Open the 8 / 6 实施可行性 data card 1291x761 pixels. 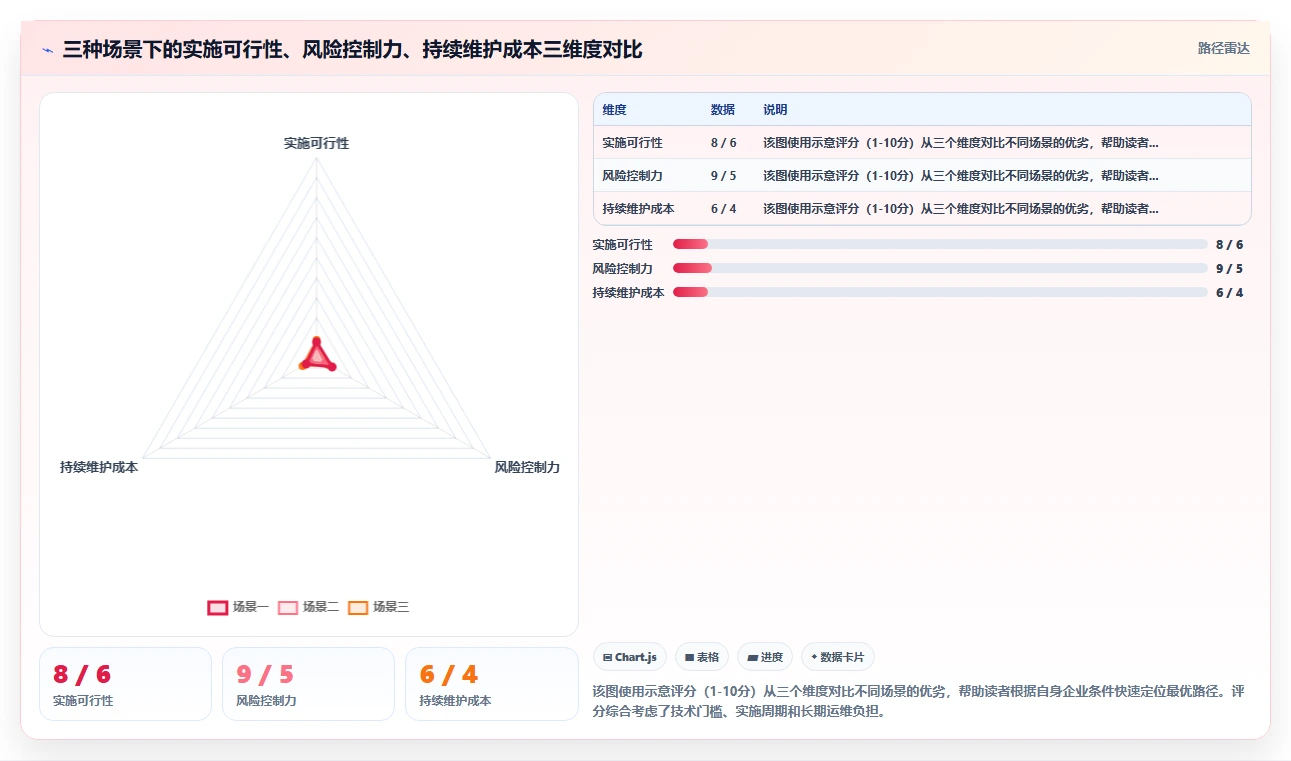pos(125,684)
